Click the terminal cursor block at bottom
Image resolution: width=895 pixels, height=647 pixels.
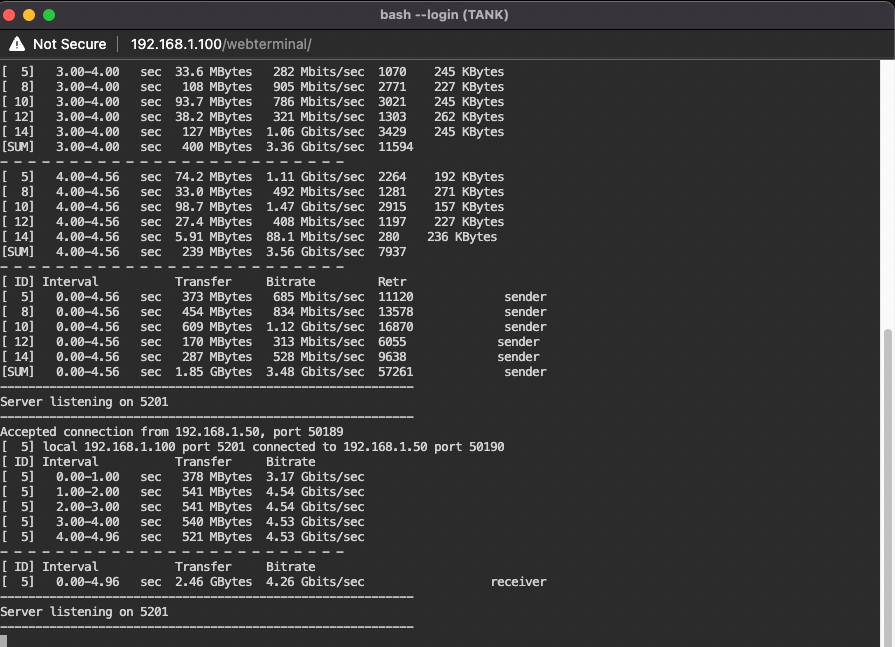point(3,641)
